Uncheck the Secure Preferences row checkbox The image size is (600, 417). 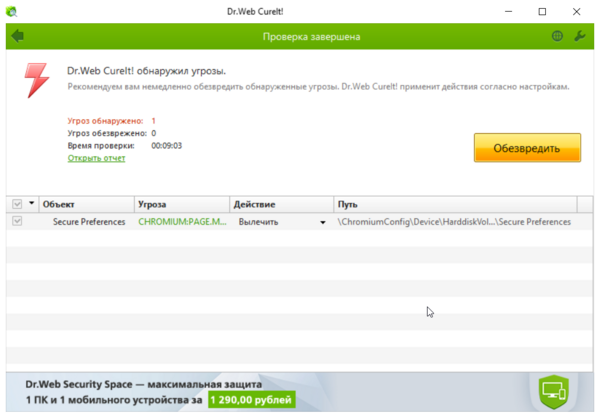click(x=17, y=221)
